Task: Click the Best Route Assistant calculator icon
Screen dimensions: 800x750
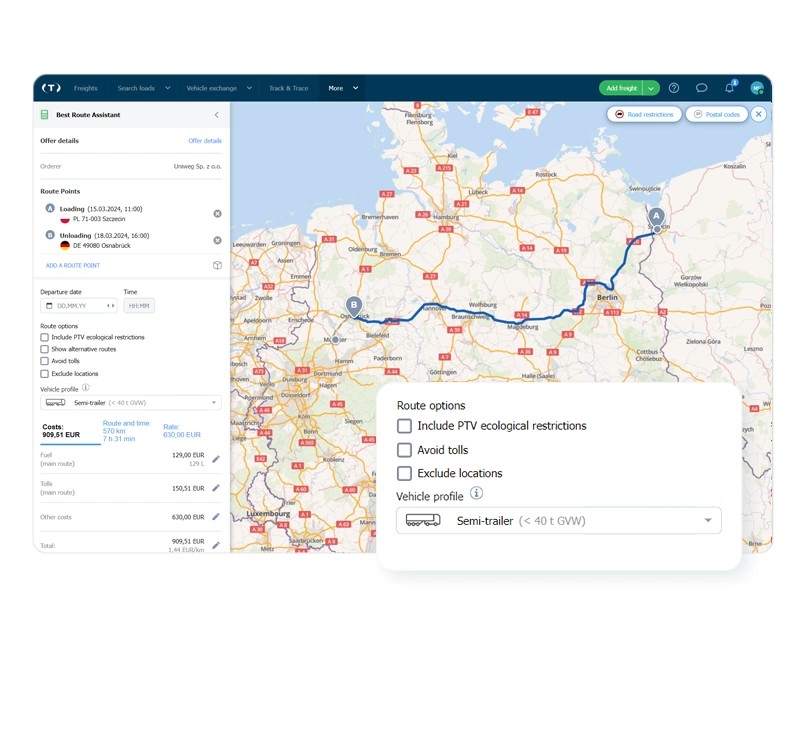Action: point(44,115)
